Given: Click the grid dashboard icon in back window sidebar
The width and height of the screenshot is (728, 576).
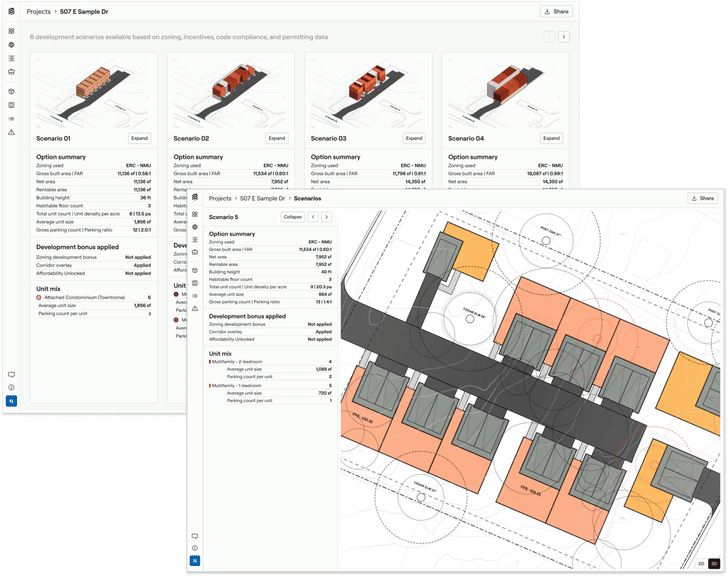Looking at the screenshot, I should click(11, 31).
